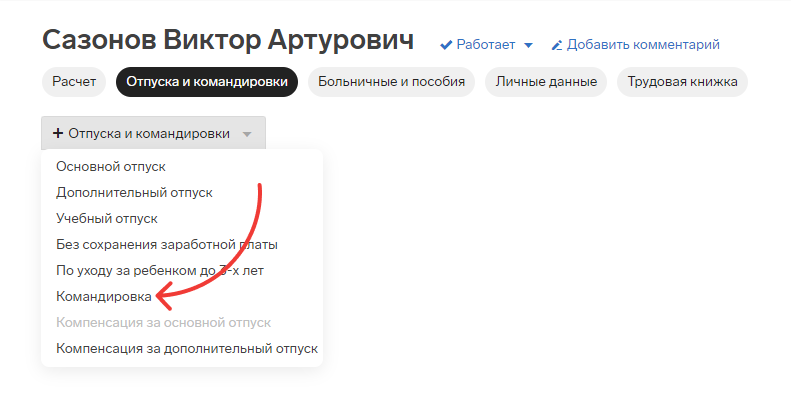Switch to the Расчет tab
Image resolution: width=791 pixels, height=396 pixels.
coord(74,82)
